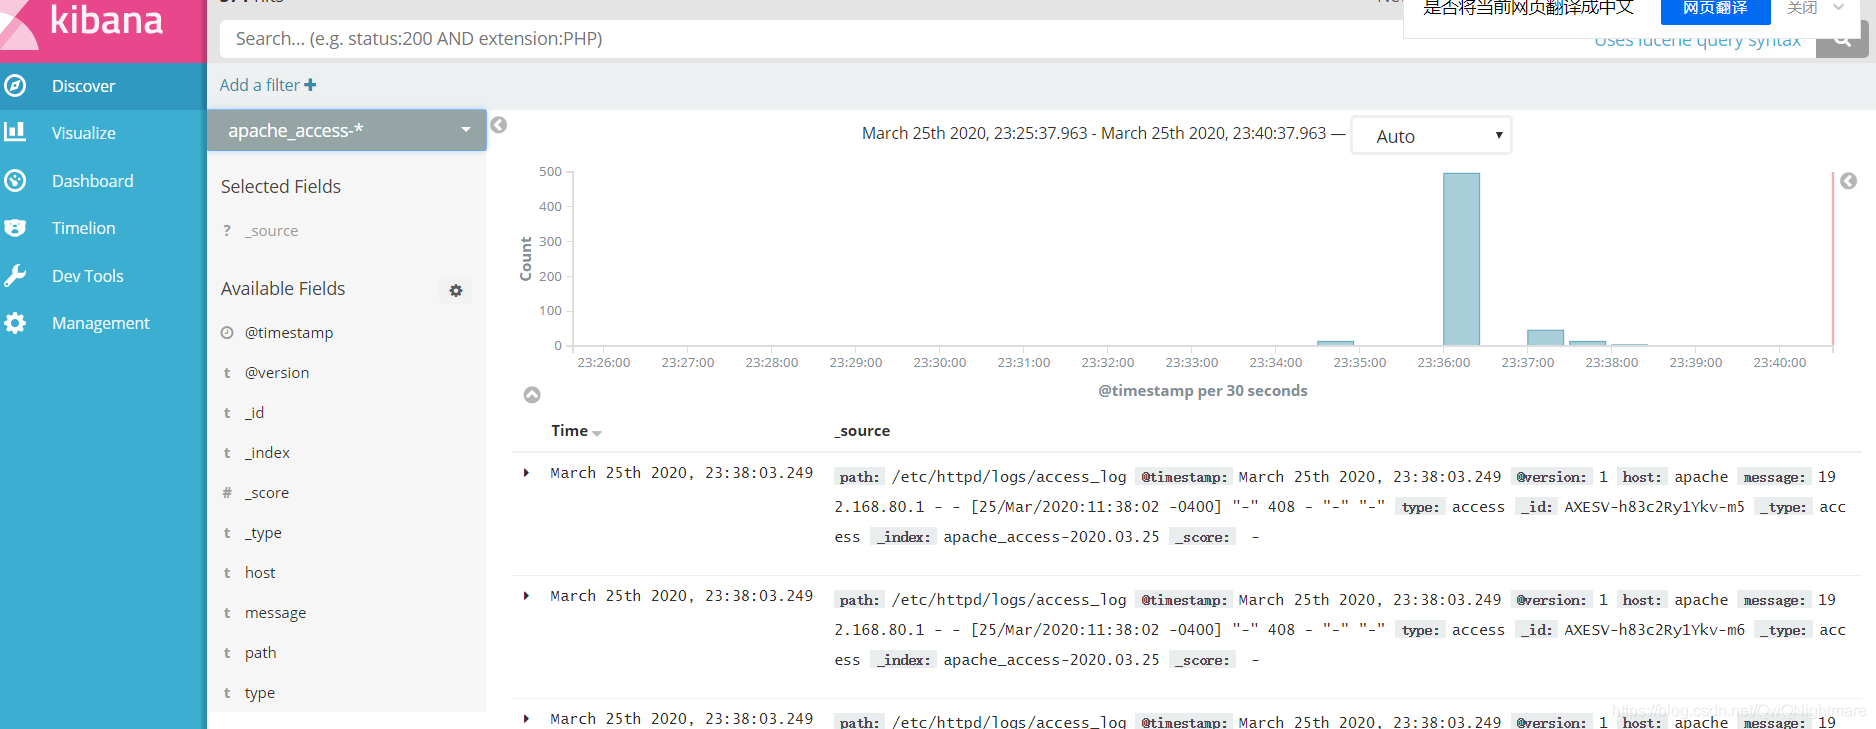Open the Available Fields settings gear
This screenshot has width=1876, height=729.
coord(455,290)
